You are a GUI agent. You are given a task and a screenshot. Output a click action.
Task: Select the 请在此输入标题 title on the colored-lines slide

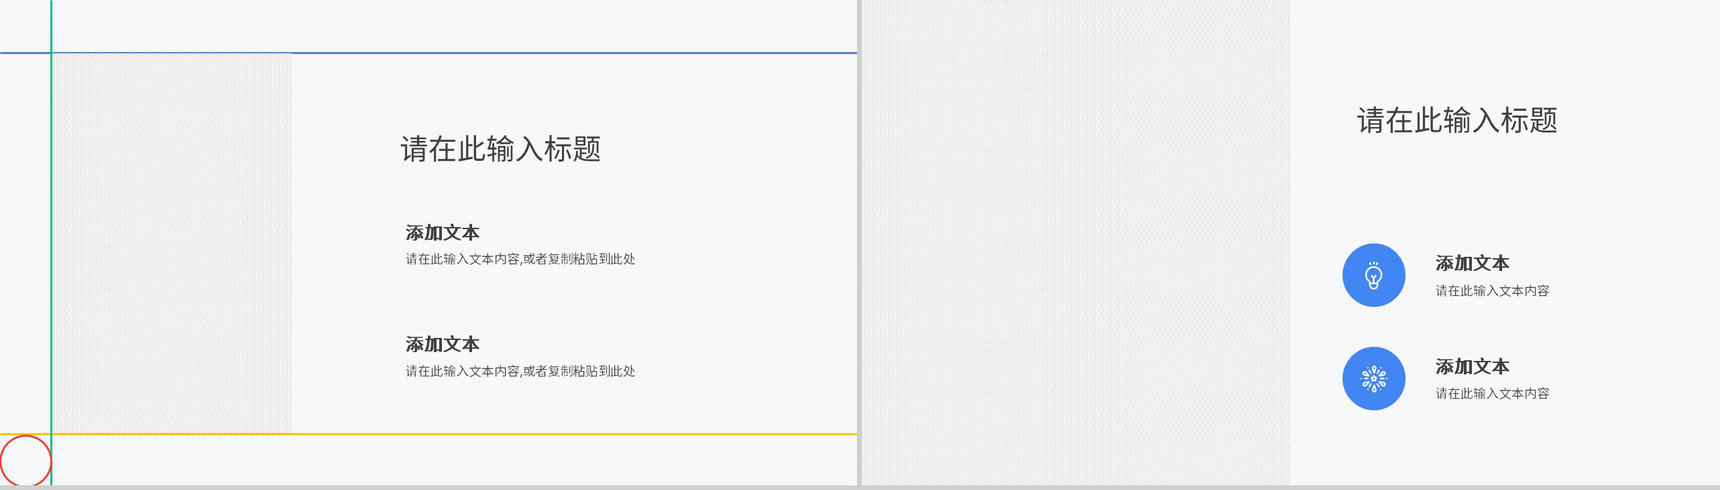coord(501,149)
